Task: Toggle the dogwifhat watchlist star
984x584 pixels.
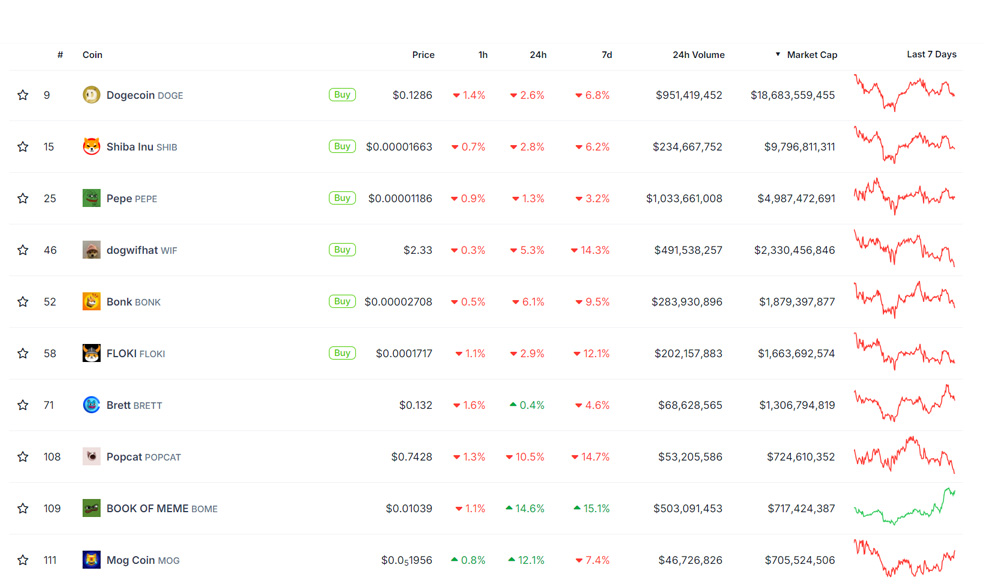Action: pyautogui.click(x=23, y=250)
